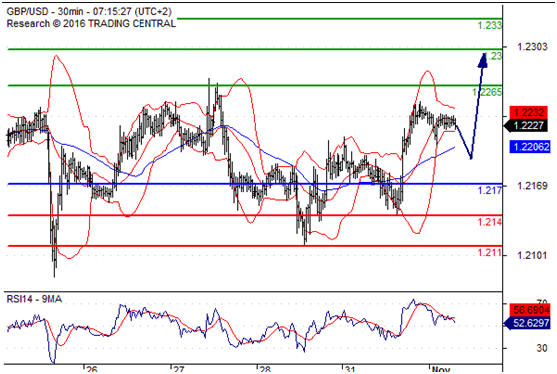The height and width of the screenshot is (374, 557).
Task: Select the Nov marker on time axis
Action: tap(441, 370)
